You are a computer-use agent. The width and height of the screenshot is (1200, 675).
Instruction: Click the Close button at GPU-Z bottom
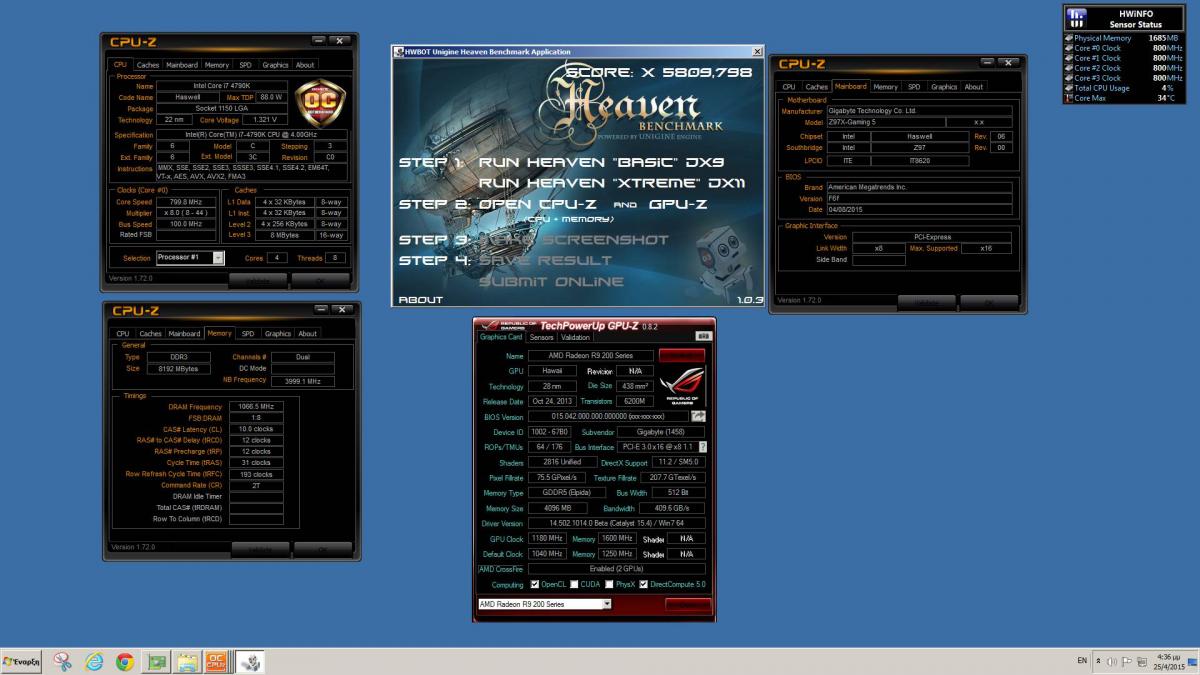coord(687,604)
